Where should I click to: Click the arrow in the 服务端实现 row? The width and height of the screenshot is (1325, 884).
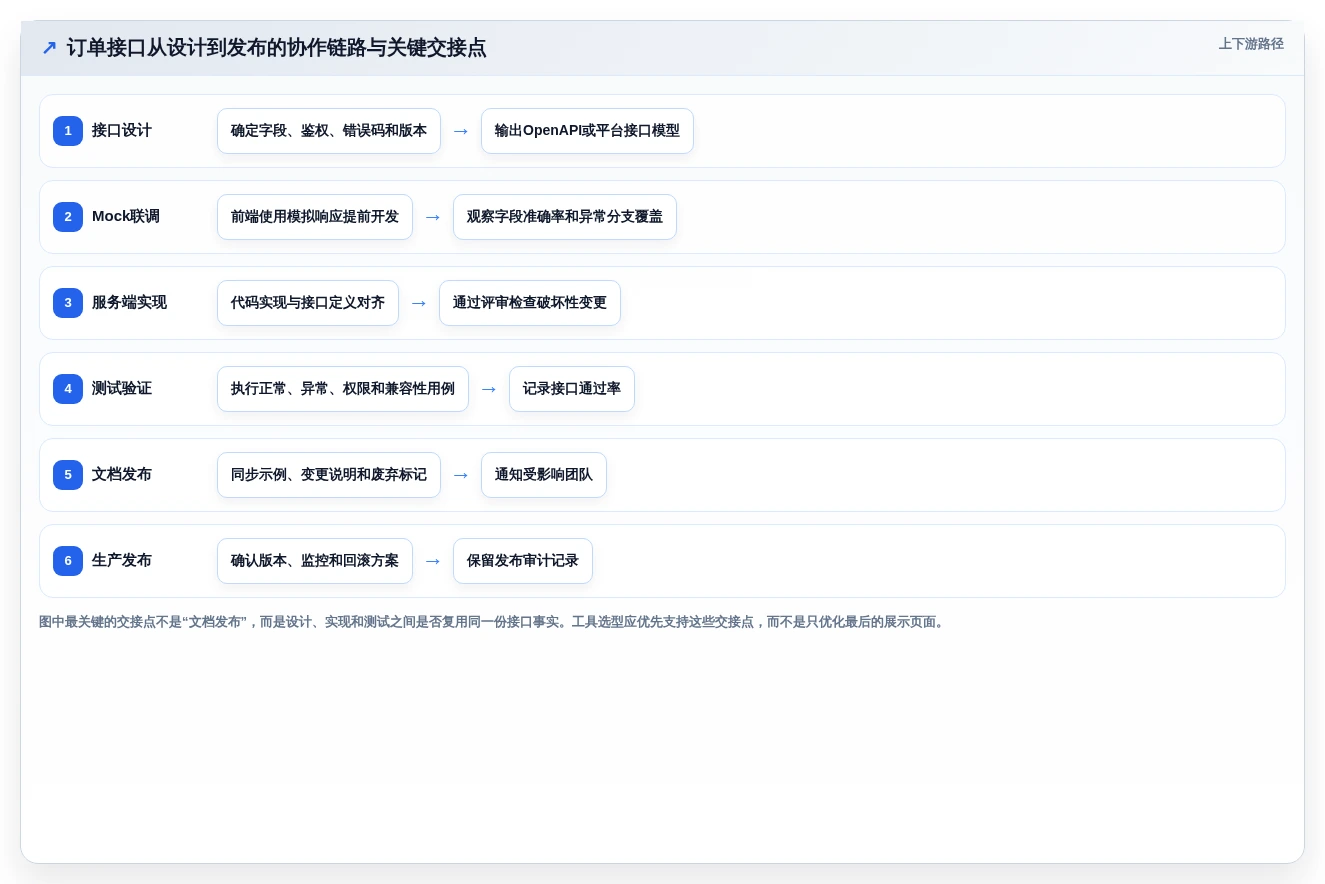pos(419,303)
